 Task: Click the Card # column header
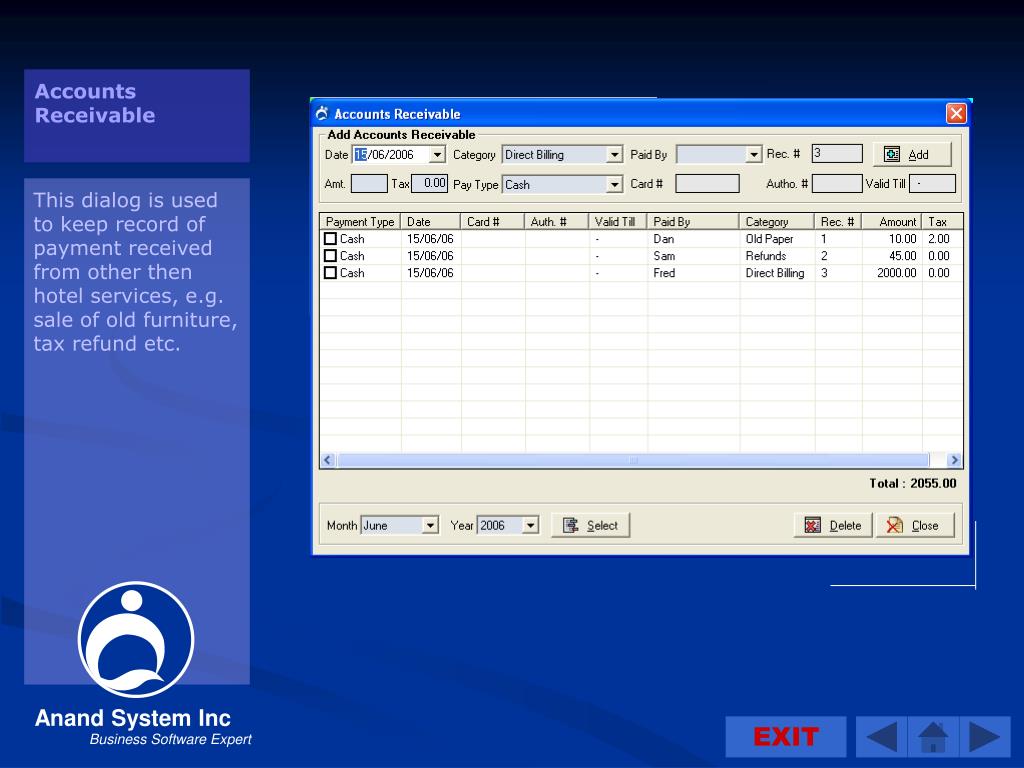tap(492, 221)
